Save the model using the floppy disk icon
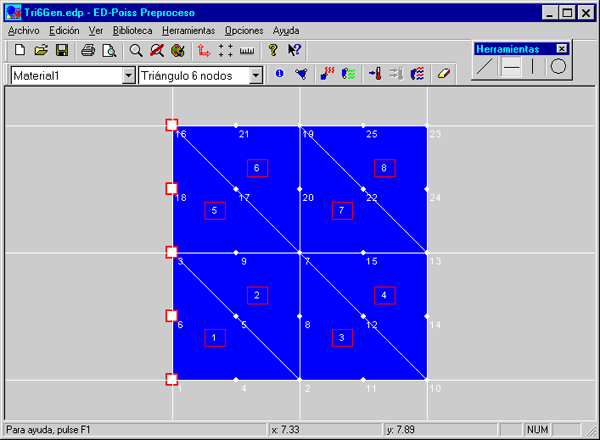This screenshot has width=600, height=440. 62,50
